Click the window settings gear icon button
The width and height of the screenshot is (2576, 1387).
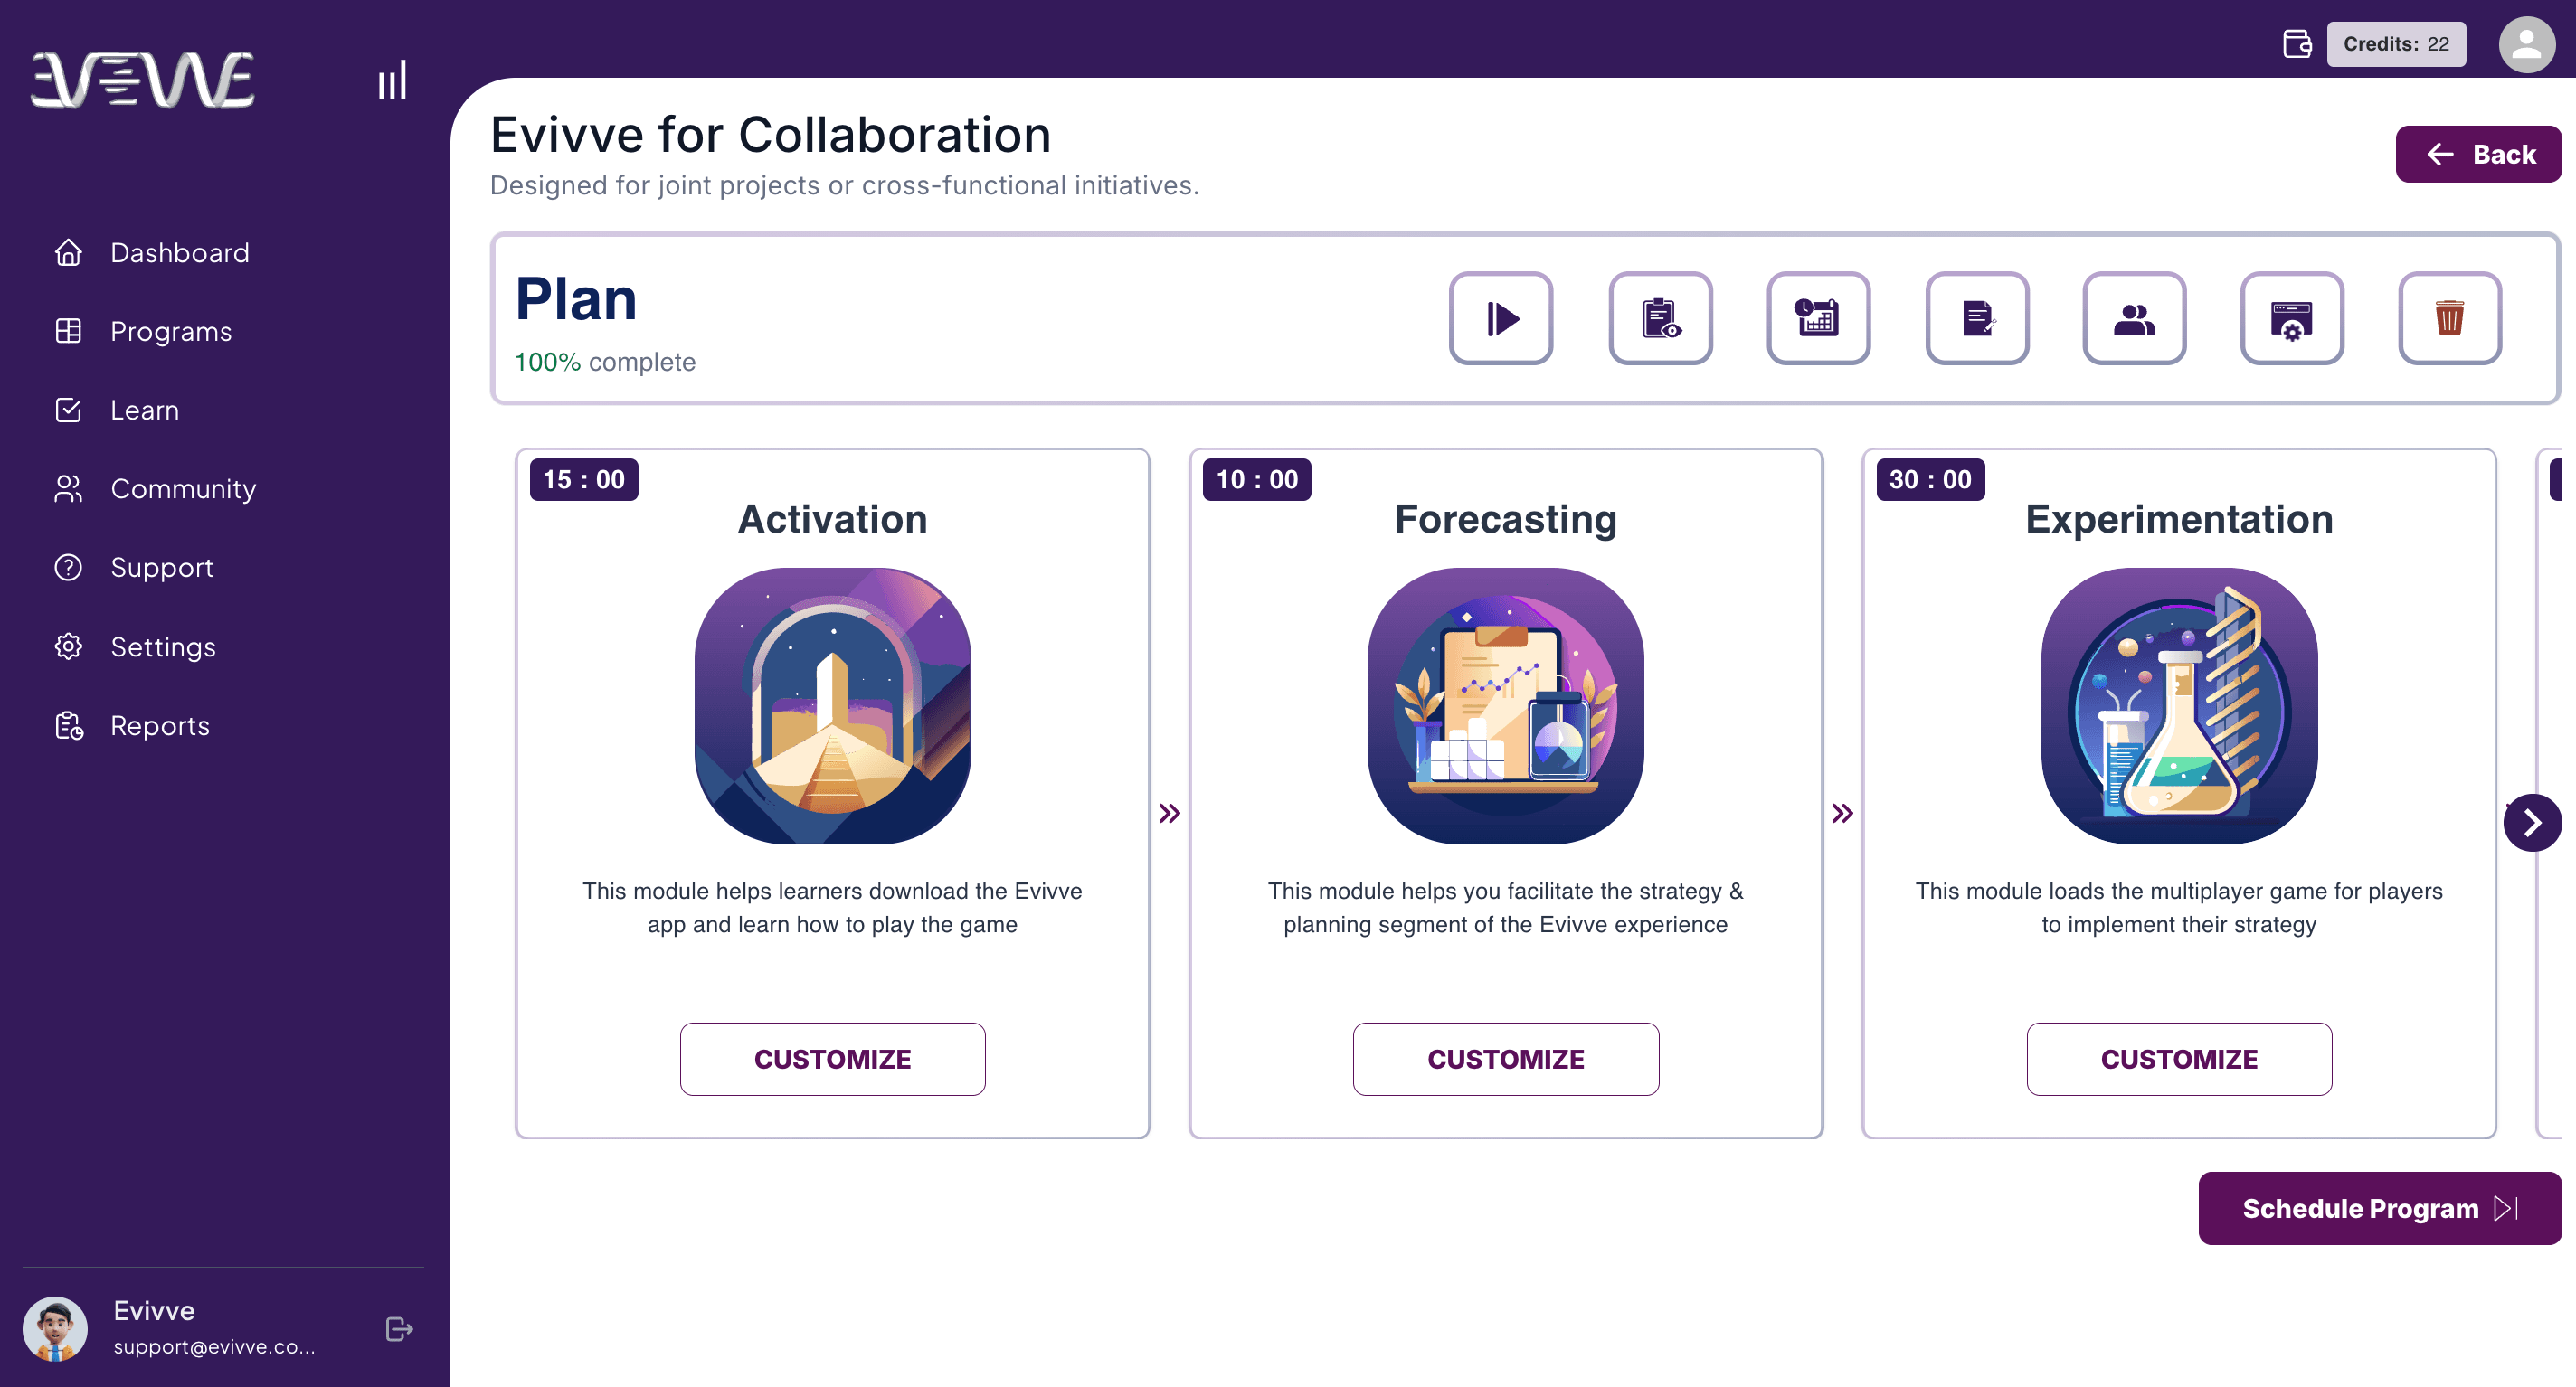[2292, 318]
